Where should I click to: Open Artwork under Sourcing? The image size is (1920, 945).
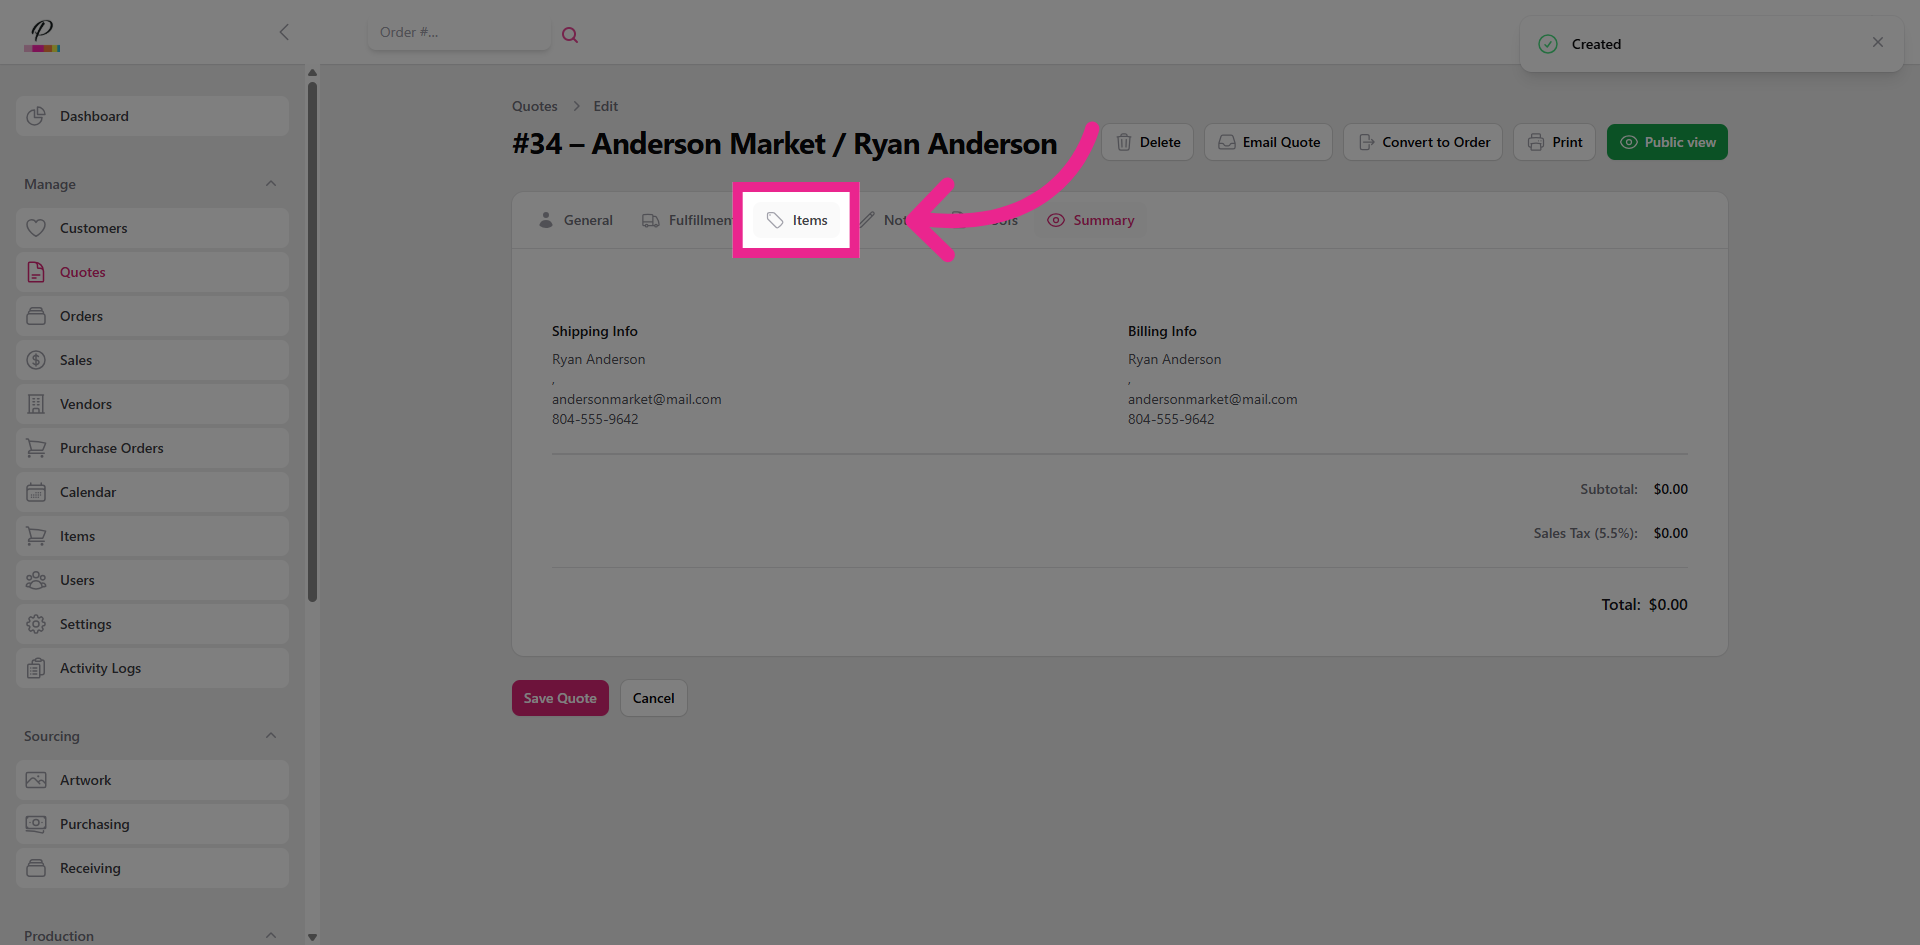tap(86, 780)
